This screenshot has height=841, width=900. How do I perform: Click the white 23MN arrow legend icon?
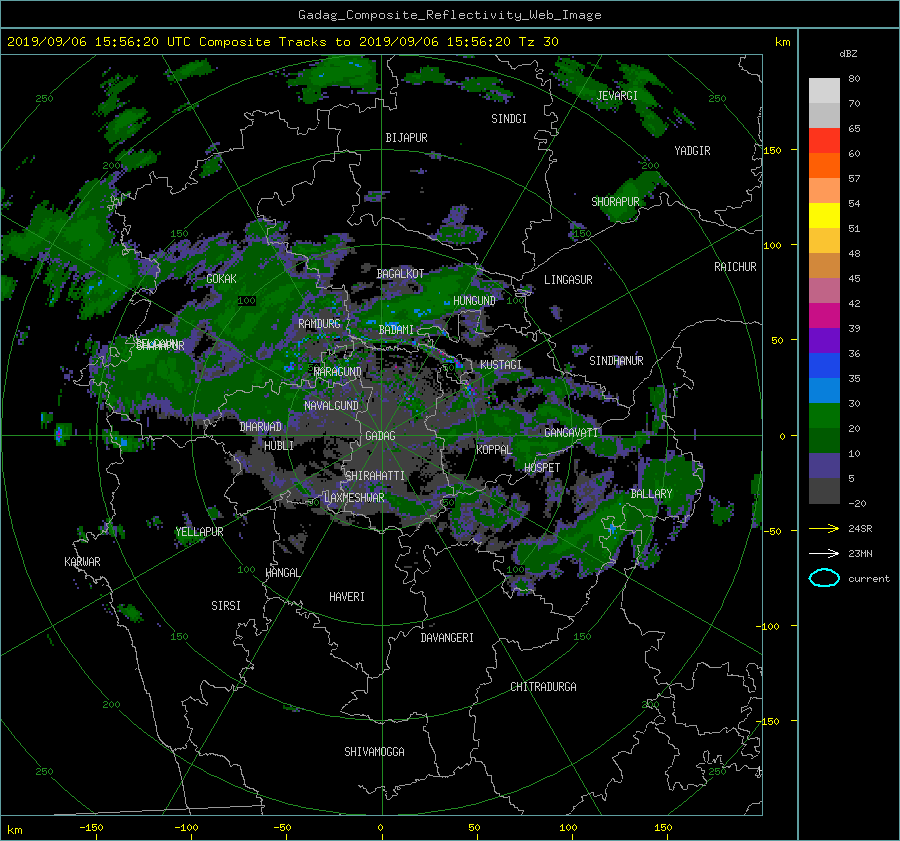824,553
